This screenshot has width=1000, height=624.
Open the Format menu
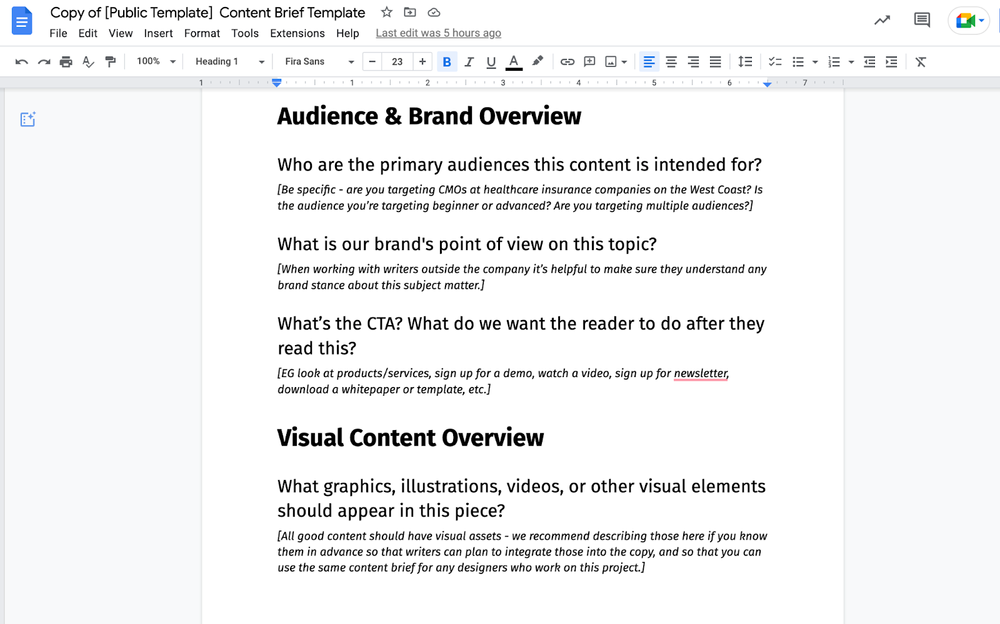tap(201, 32)
